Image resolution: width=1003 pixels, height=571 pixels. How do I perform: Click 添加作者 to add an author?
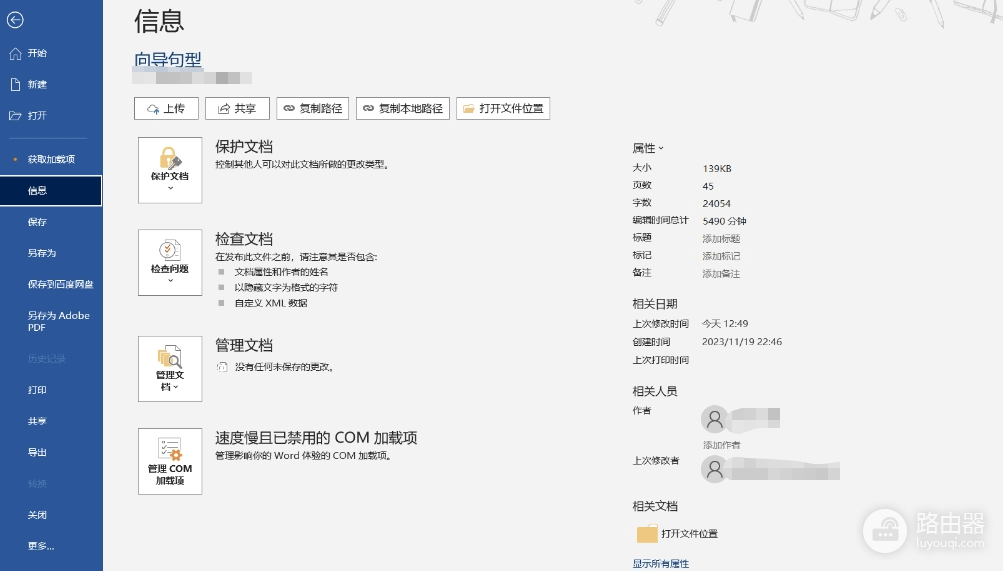tap(722, 445)
